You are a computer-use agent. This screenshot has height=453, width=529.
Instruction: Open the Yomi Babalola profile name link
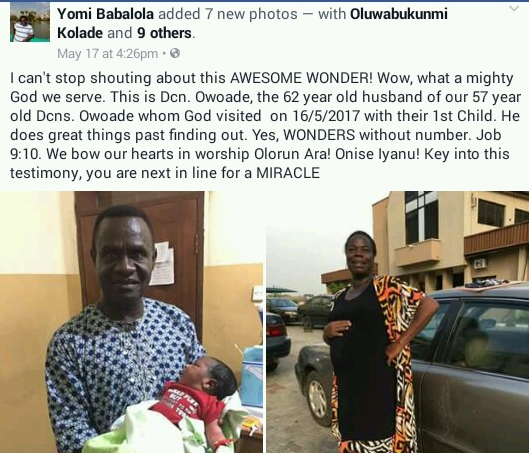point(106,14)
